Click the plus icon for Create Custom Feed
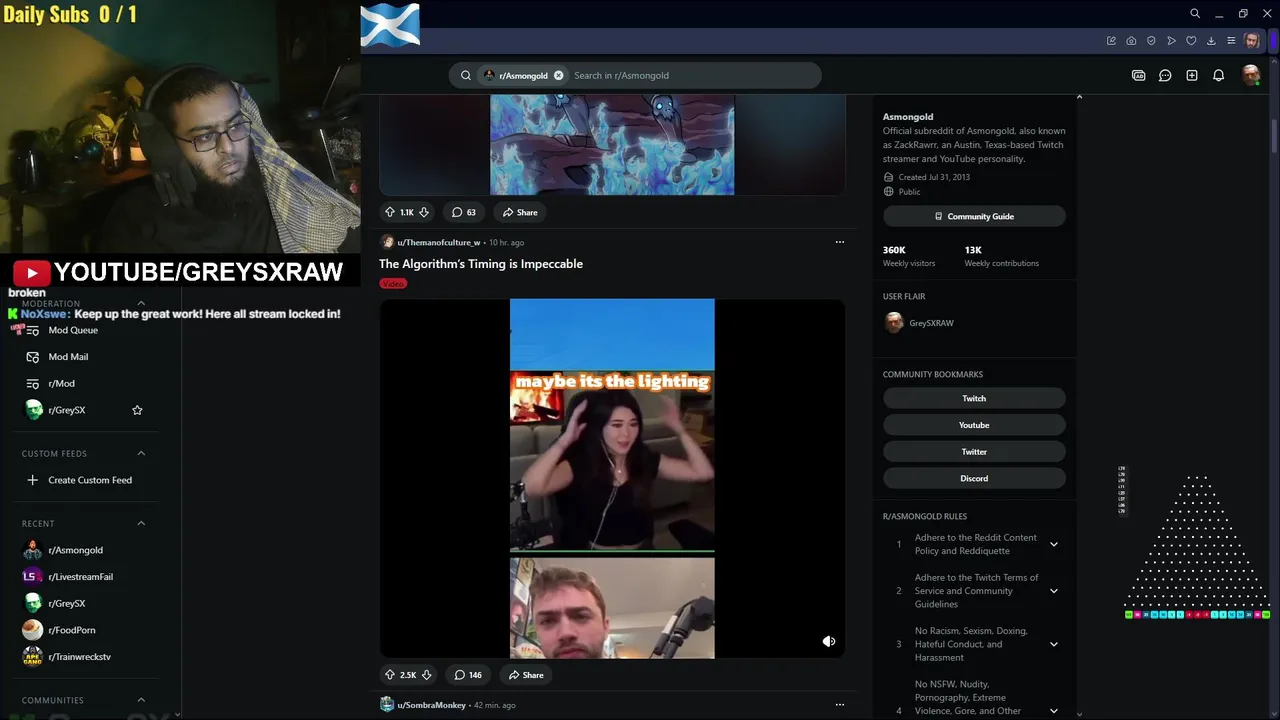Viewport: 1280px width, 720px height. 32,480
